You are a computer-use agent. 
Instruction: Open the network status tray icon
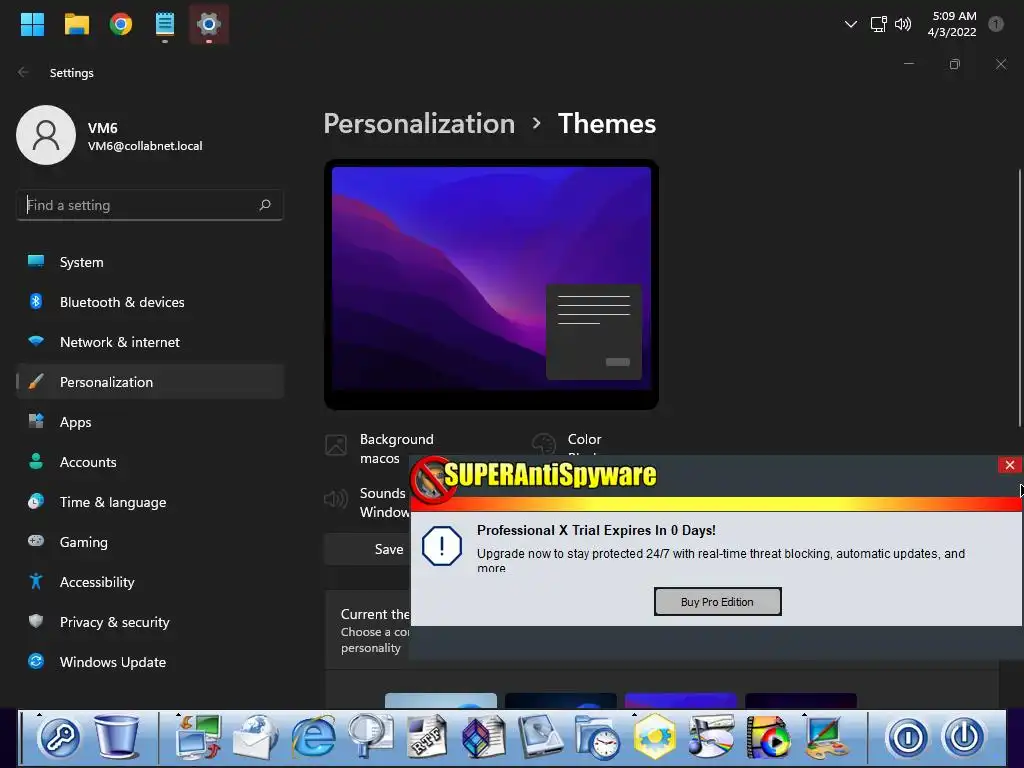coord(878,24)
